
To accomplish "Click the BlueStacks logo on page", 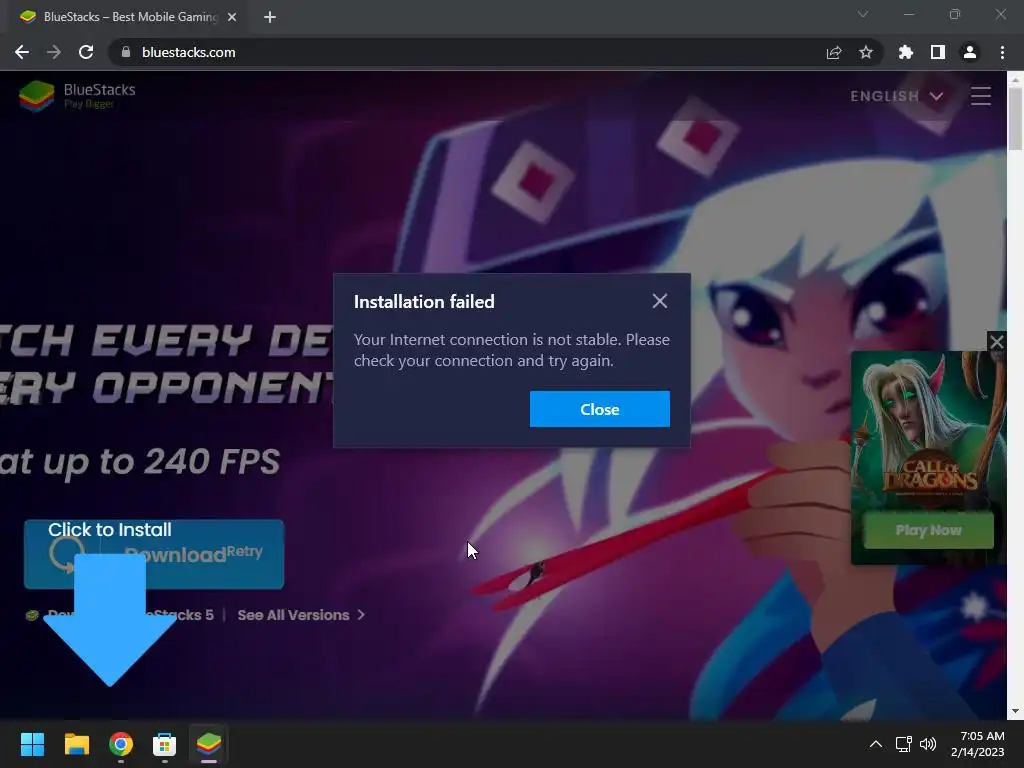I will 78,96.
